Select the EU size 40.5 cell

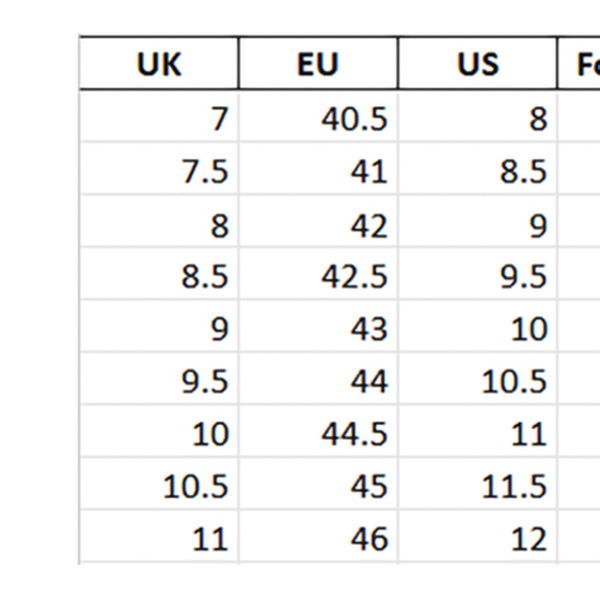[318, 118]
